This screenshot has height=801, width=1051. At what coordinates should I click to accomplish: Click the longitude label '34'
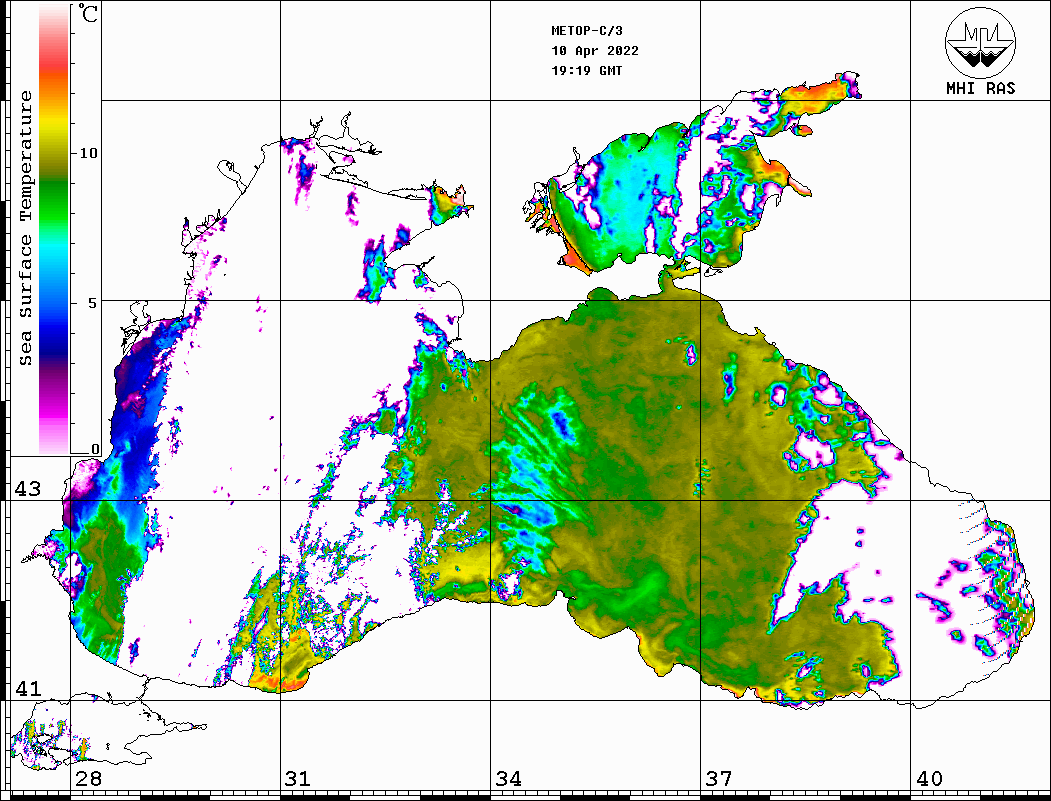coord(508,779)
